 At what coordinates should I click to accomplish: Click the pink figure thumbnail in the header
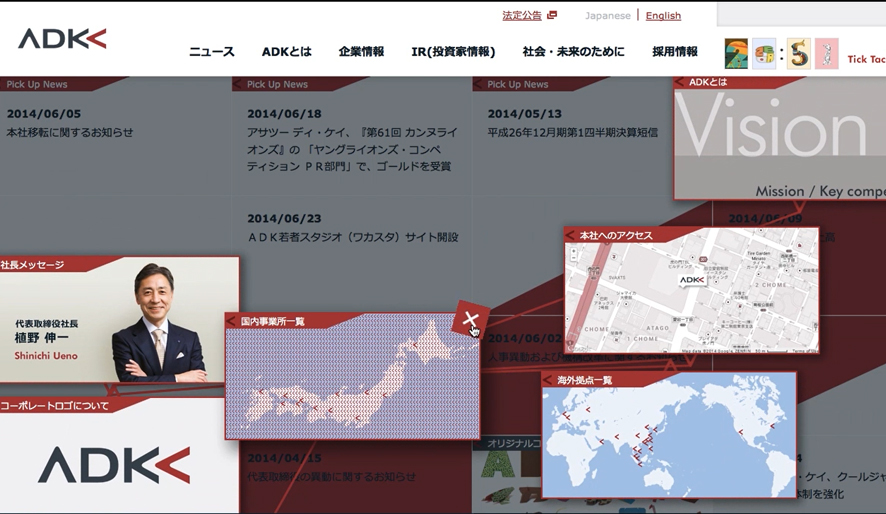826,54
